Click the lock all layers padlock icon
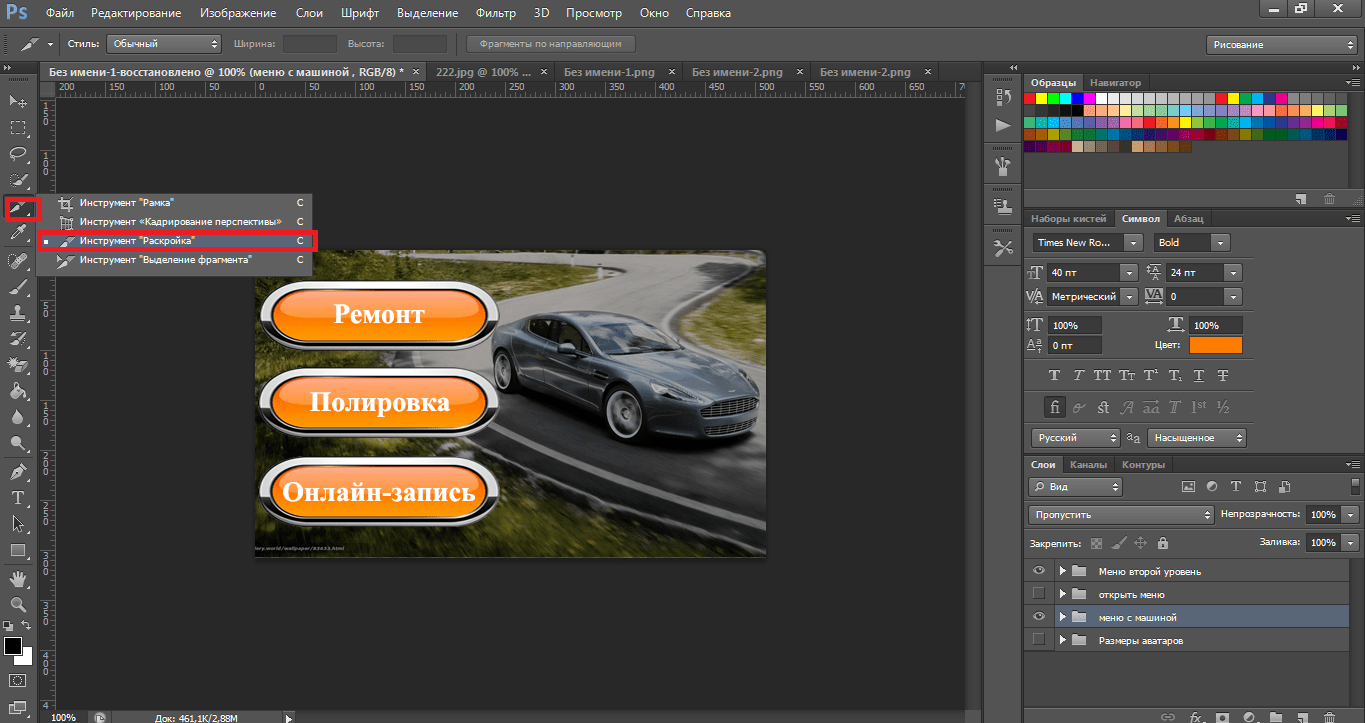This screenshot has height=723, width=1365. [x=1162, y=543]
